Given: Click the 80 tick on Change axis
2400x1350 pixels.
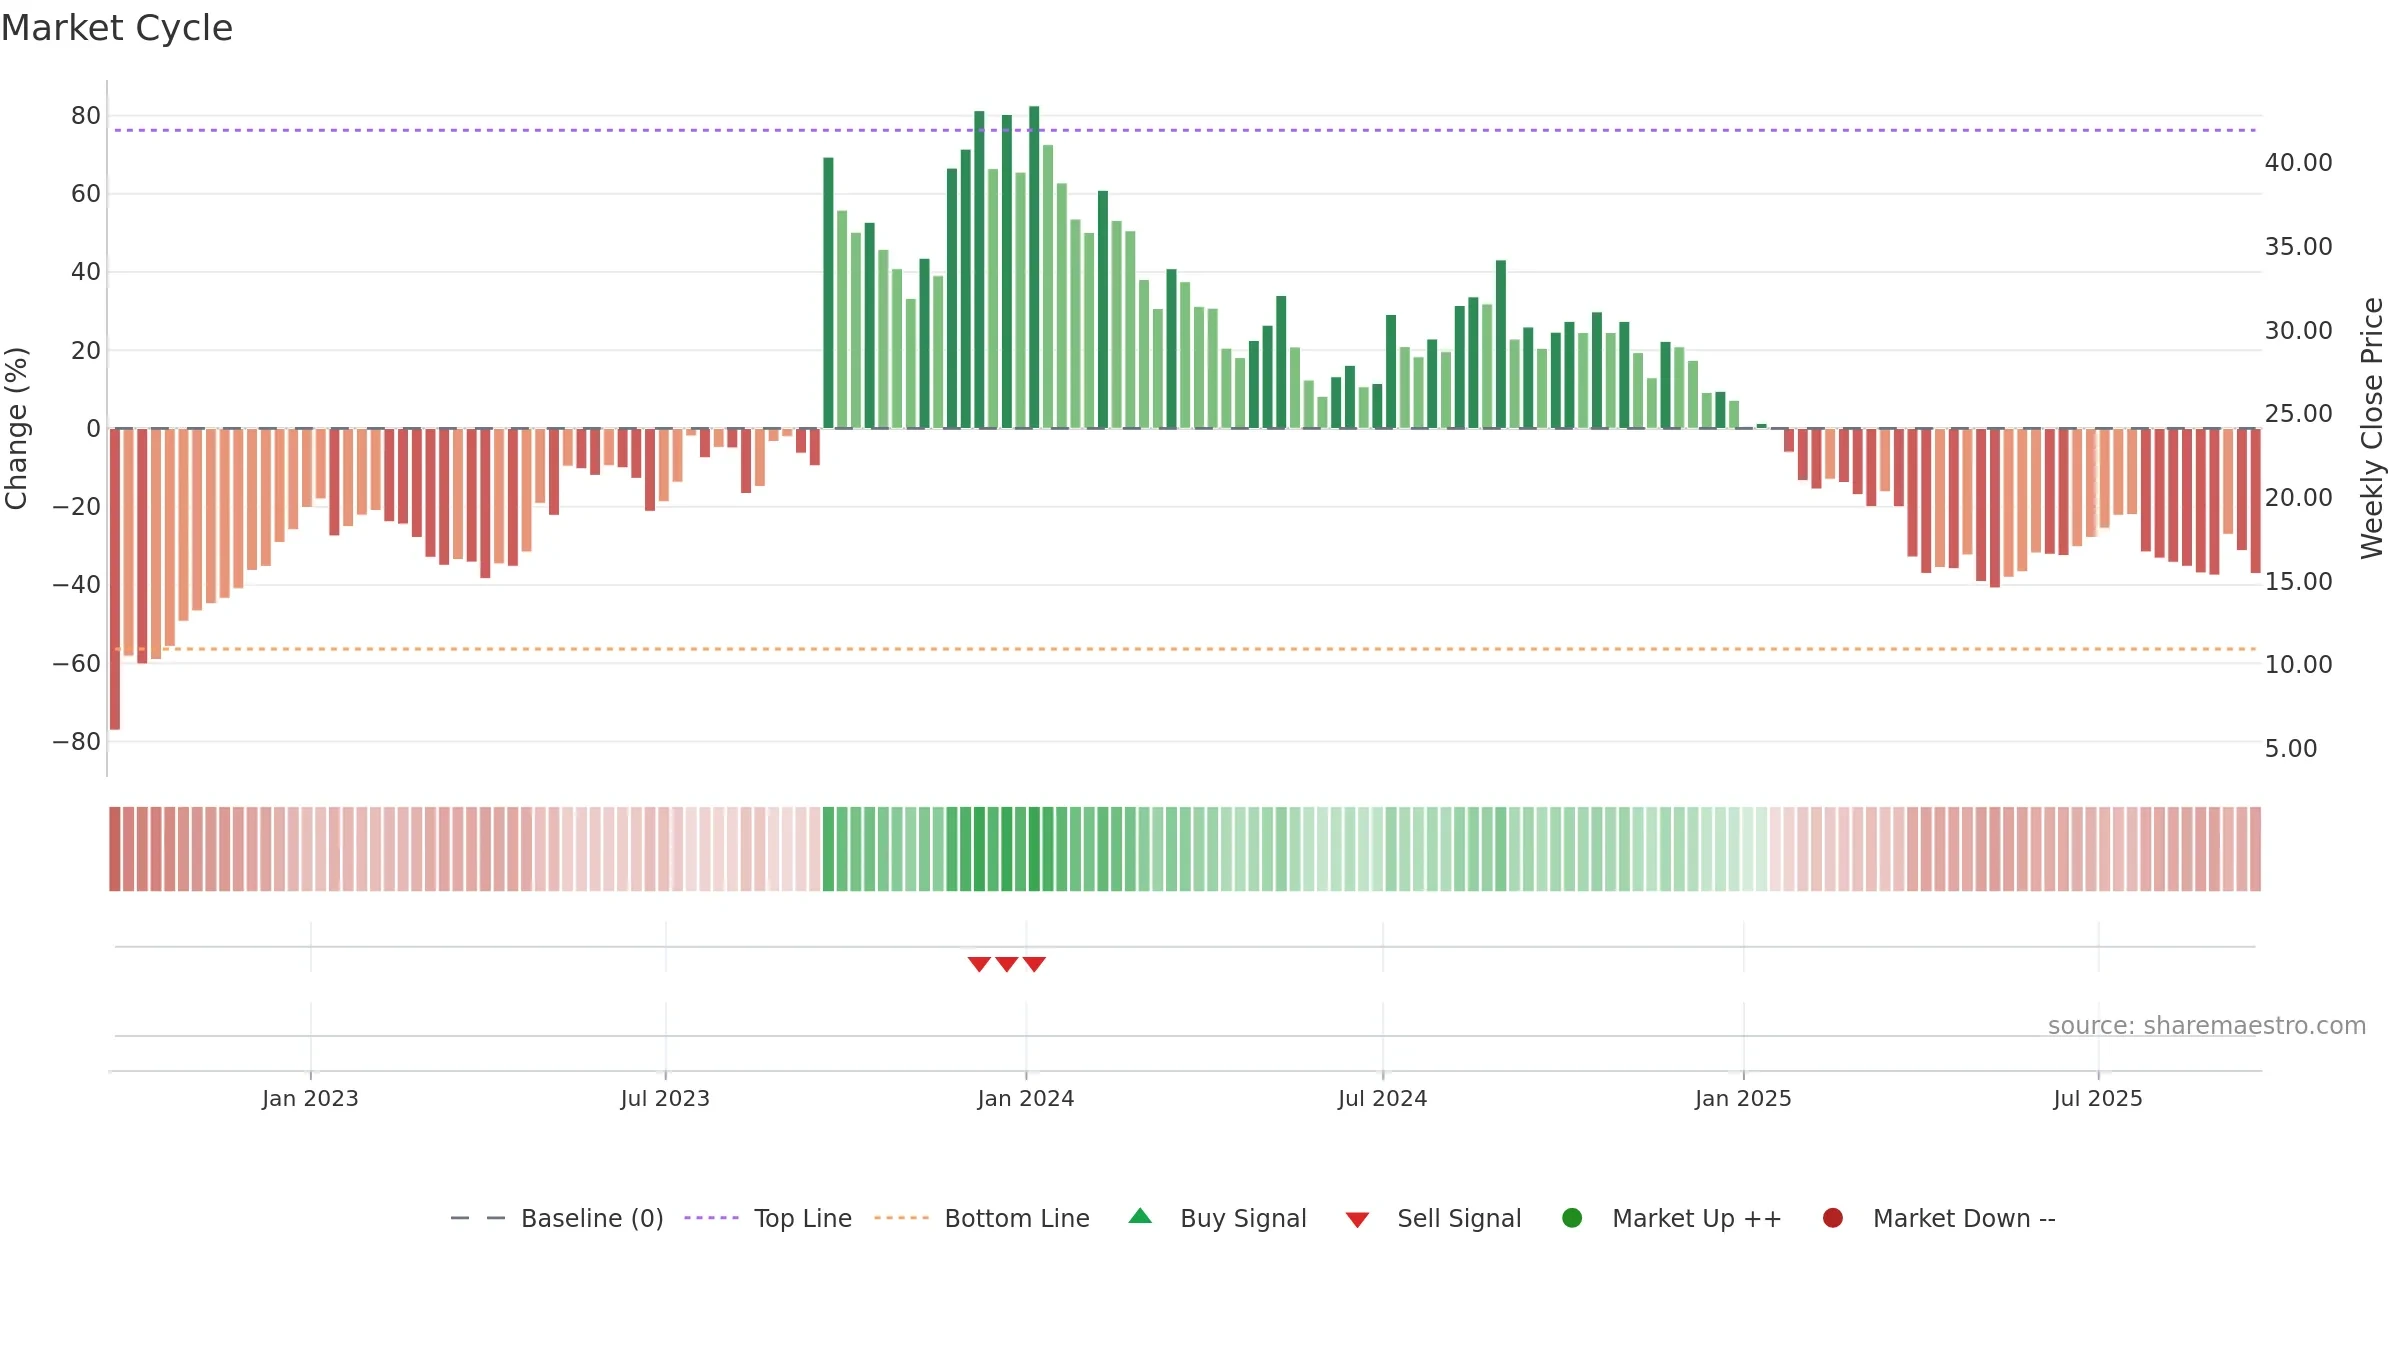Looking at the screenshot, I should point(86,116).
